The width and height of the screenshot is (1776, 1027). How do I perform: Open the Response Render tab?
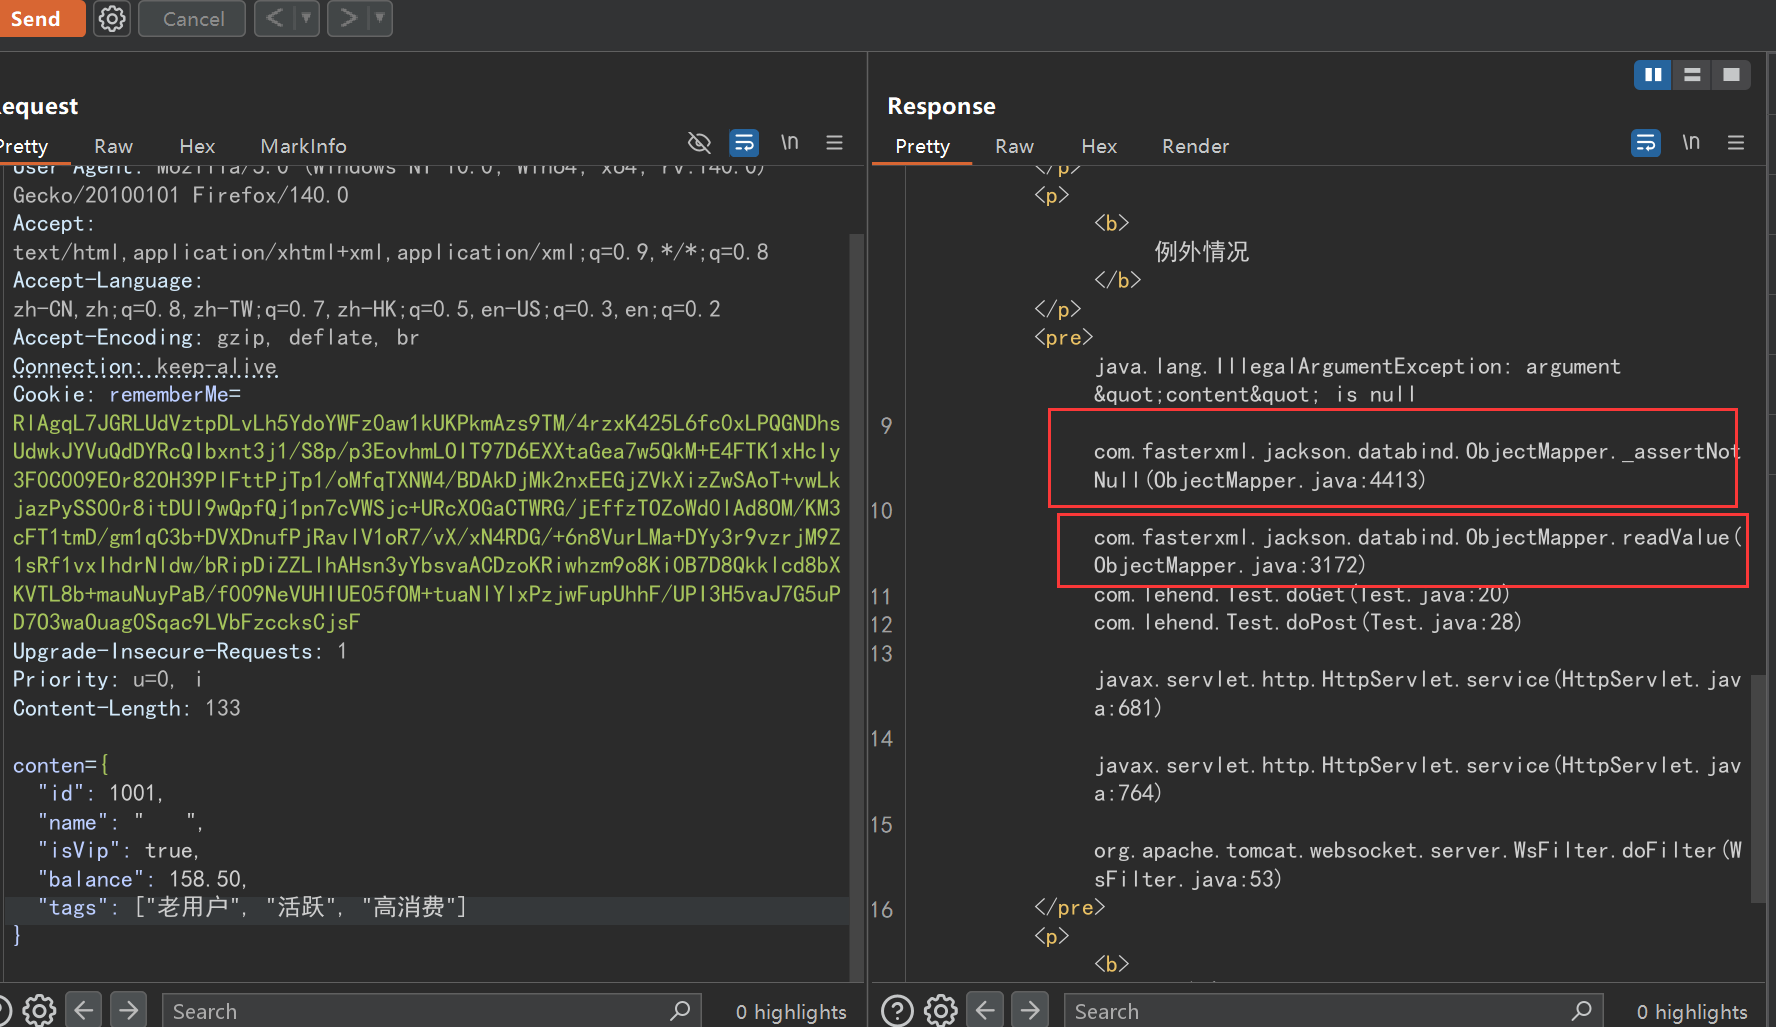pyautogui.click(x=1195, y=146)
